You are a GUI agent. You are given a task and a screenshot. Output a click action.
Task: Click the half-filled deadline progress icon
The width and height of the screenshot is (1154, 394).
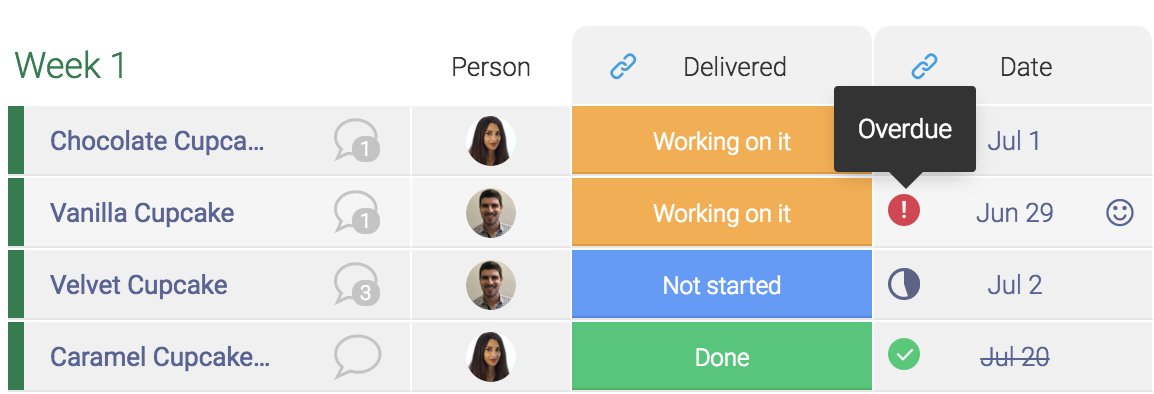(x=904, y=284)
